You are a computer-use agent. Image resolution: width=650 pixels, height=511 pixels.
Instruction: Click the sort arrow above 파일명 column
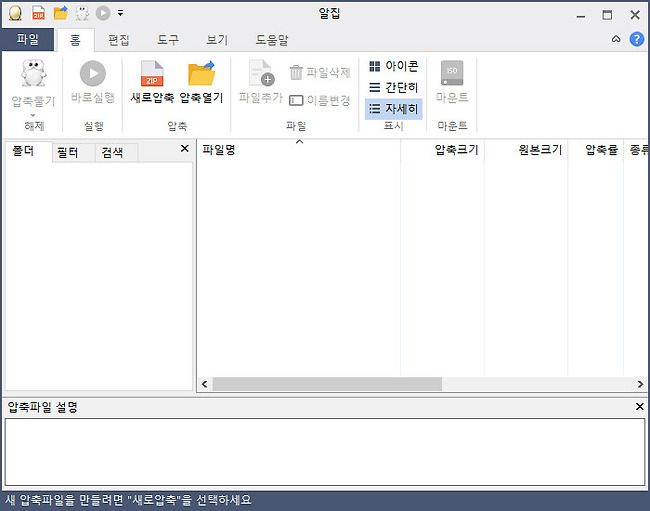299,142
